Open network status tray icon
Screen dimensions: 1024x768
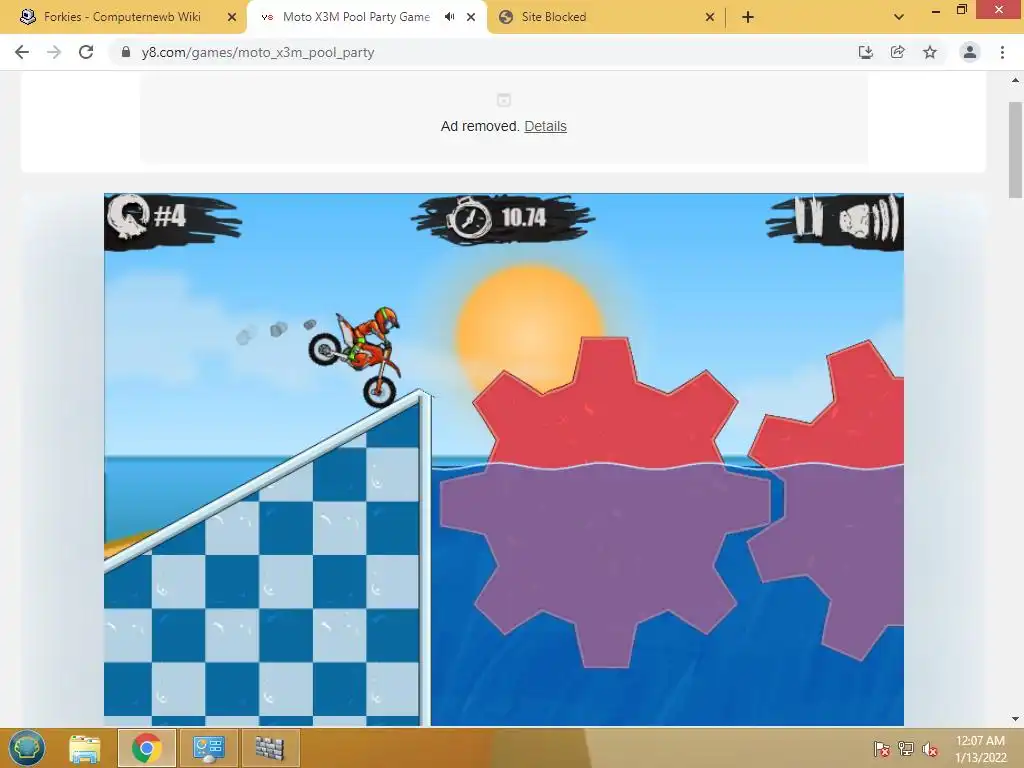(906, 749)
